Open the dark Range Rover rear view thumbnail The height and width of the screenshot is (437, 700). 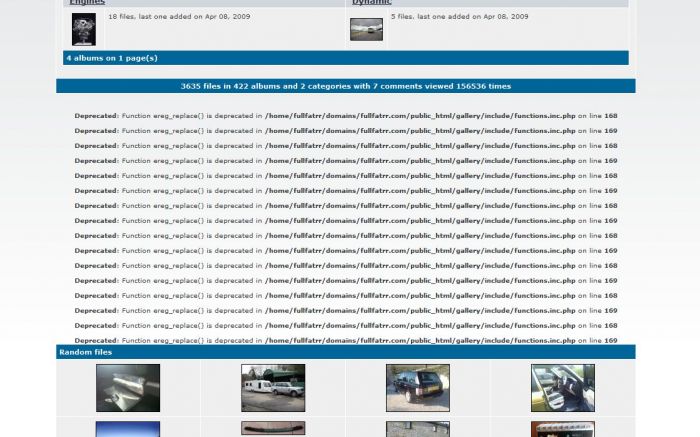[x=418, y=388]
